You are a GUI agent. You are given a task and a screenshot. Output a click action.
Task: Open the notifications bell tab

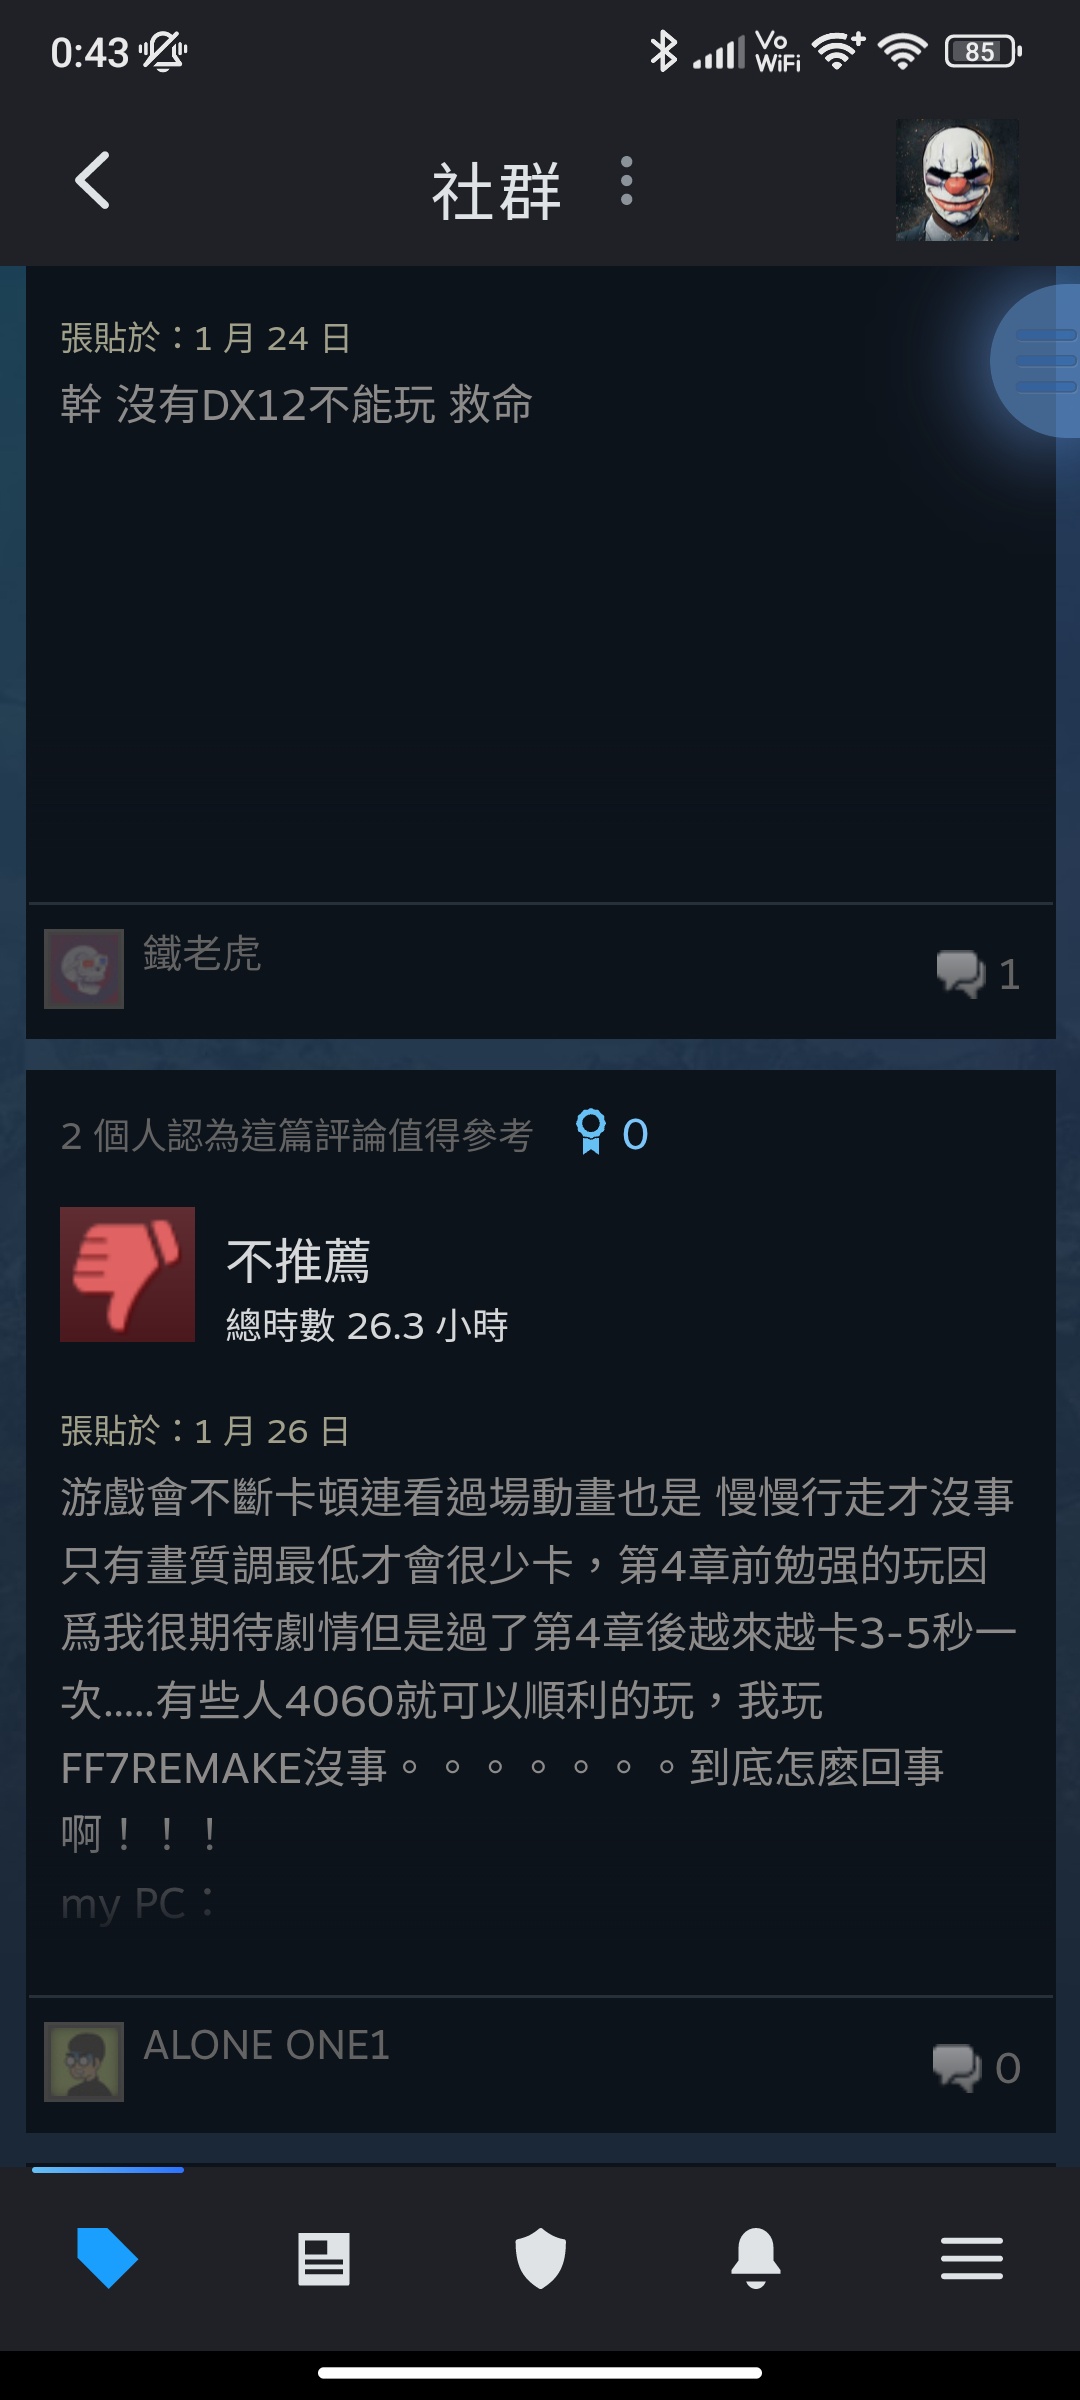click(756, 2258)
